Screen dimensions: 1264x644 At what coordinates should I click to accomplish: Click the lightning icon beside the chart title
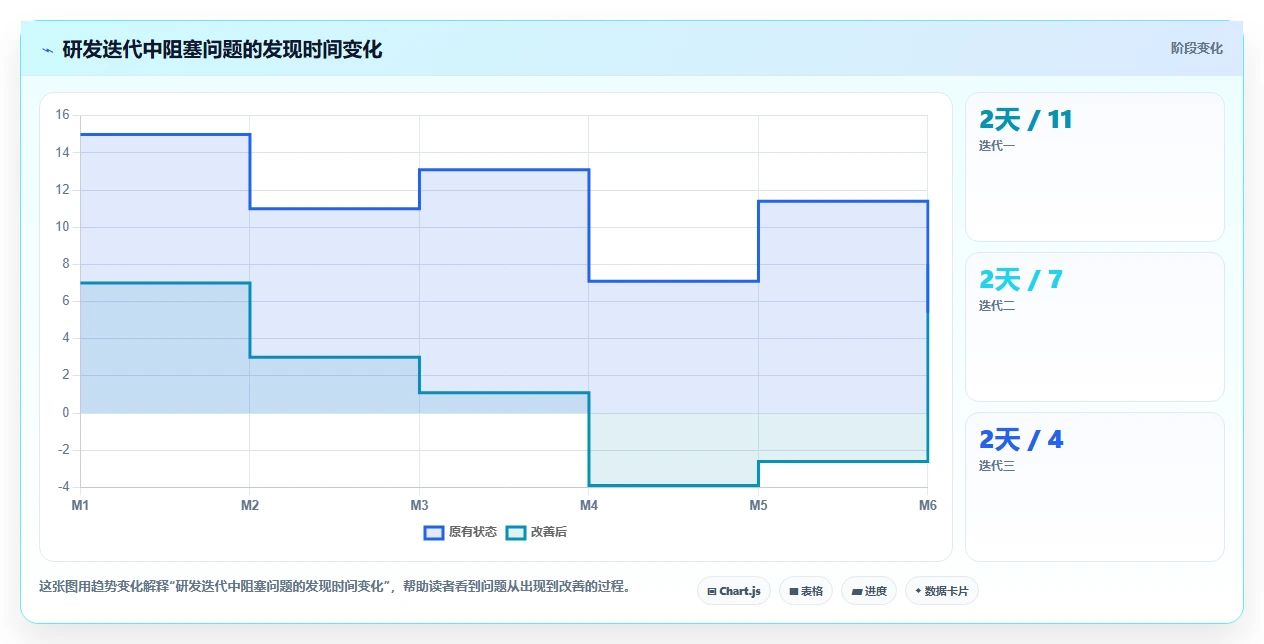click(48, 50)
